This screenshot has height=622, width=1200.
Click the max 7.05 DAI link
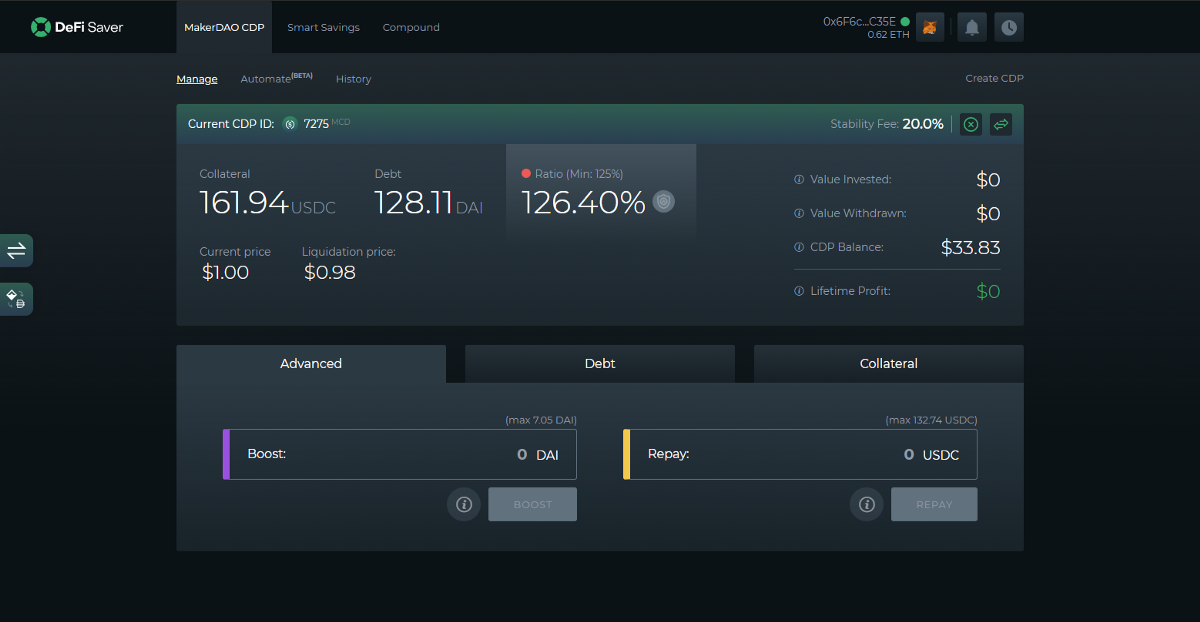pyautogui.click(x=541, y=420)
